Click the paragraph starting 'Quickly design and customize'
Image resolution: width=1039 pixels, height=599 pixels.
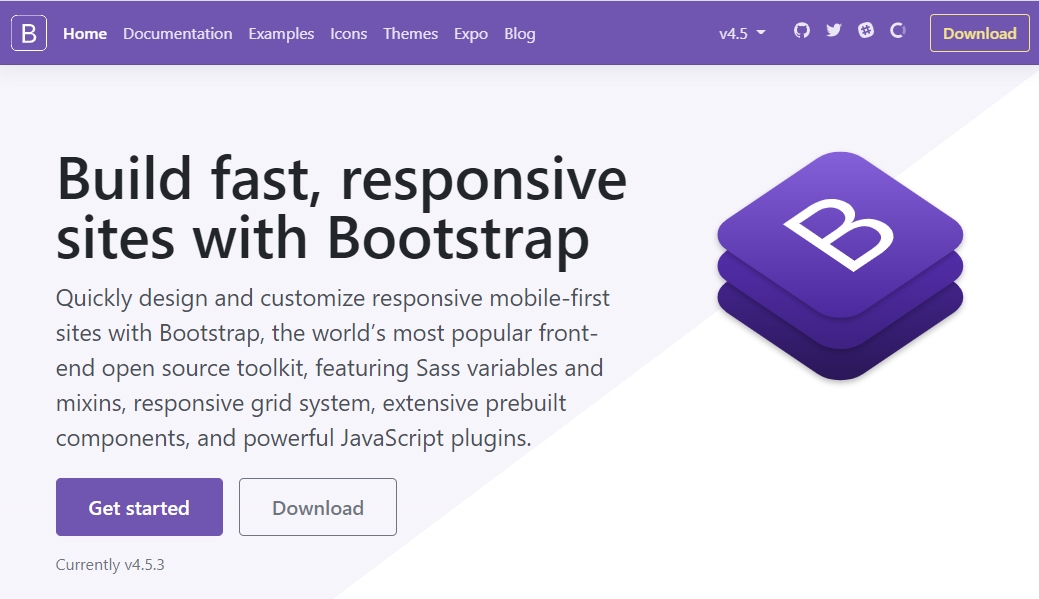[x=333, y=368]
